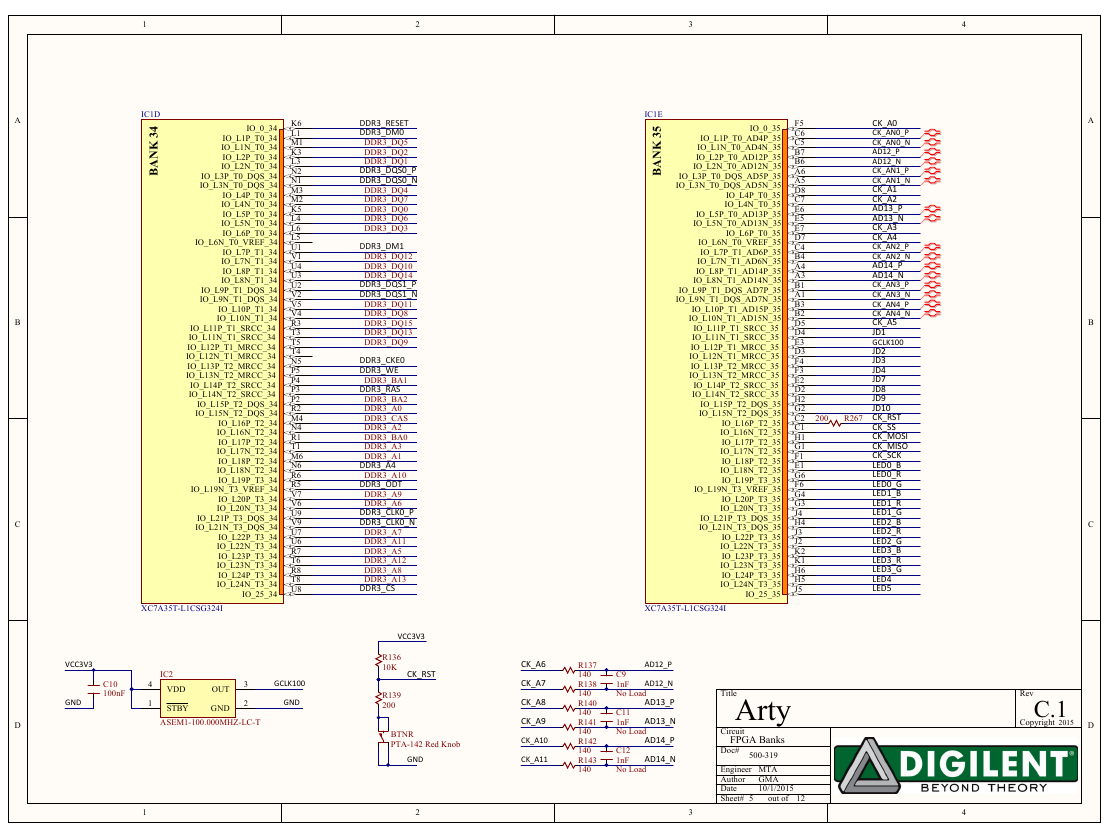Select the BANK 35 symbol label
Viewport: 1112px width, 840px height.
657,150
